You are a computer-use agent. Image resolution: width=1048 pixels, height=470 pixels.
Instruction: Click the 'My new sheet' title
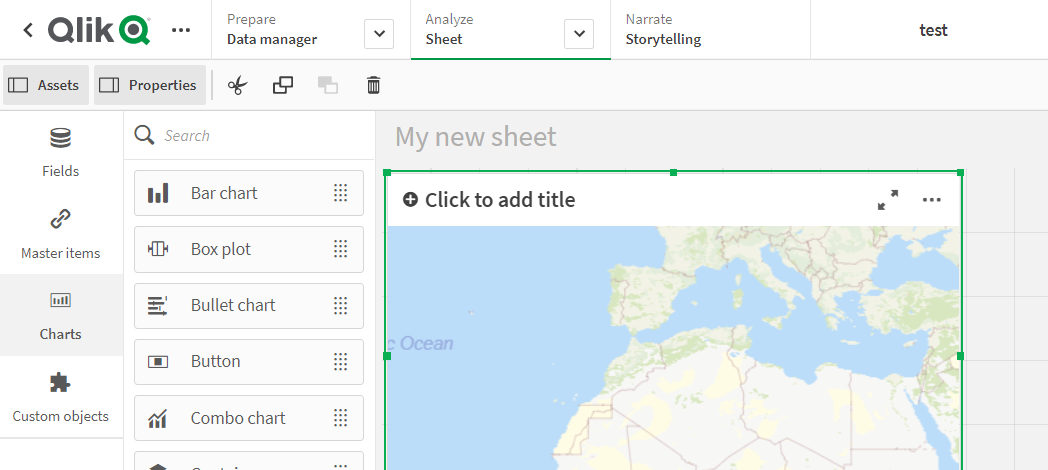tap(475, 136)
